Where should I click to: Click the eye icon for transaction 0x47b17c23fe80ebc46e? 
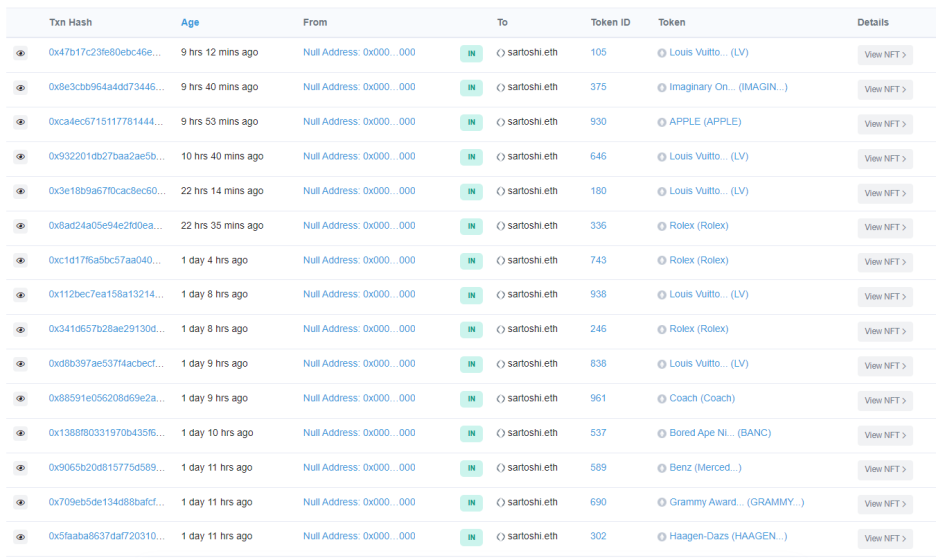(20, 53)
